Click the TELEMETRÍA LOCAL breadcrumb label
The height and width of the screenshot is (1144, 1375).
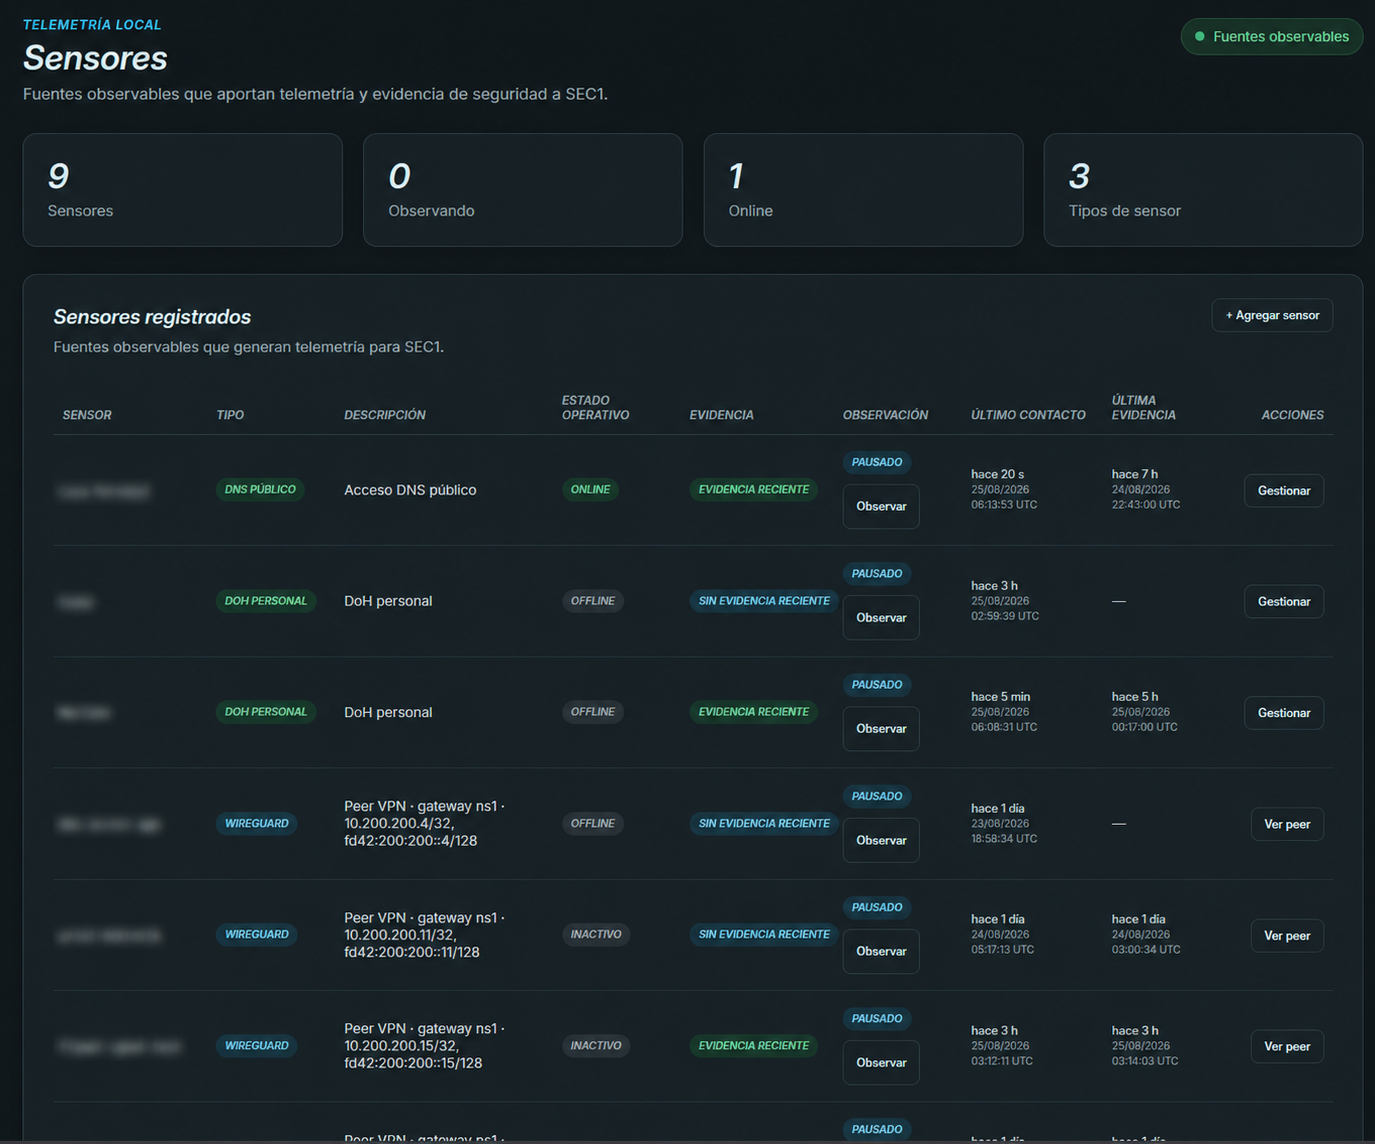92,24
